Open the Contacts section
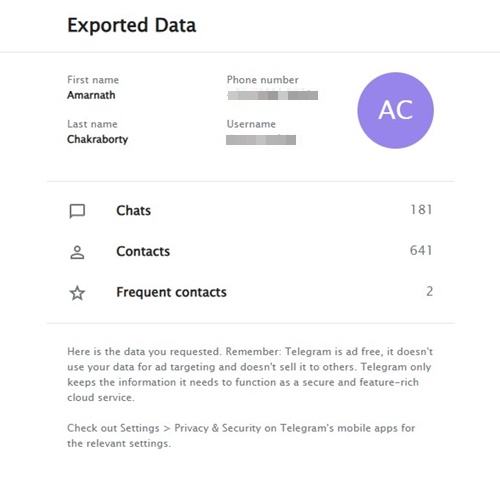The image size is (500, 496). (x=251, y=251)
